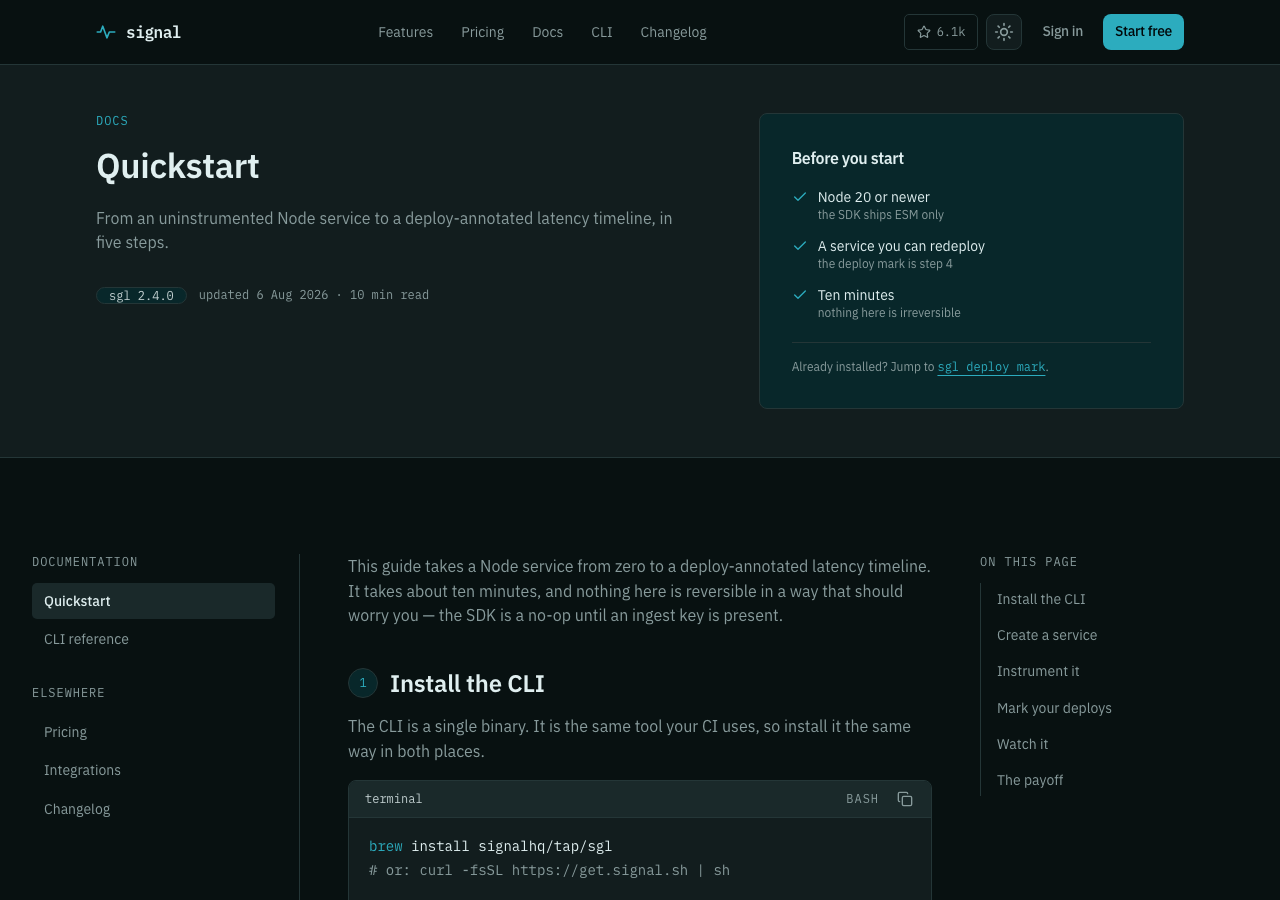The height and width of the screenshot is (900, 1280).
Task: Jump to Install the CLI section
Action: click(x=1041, y=599)
